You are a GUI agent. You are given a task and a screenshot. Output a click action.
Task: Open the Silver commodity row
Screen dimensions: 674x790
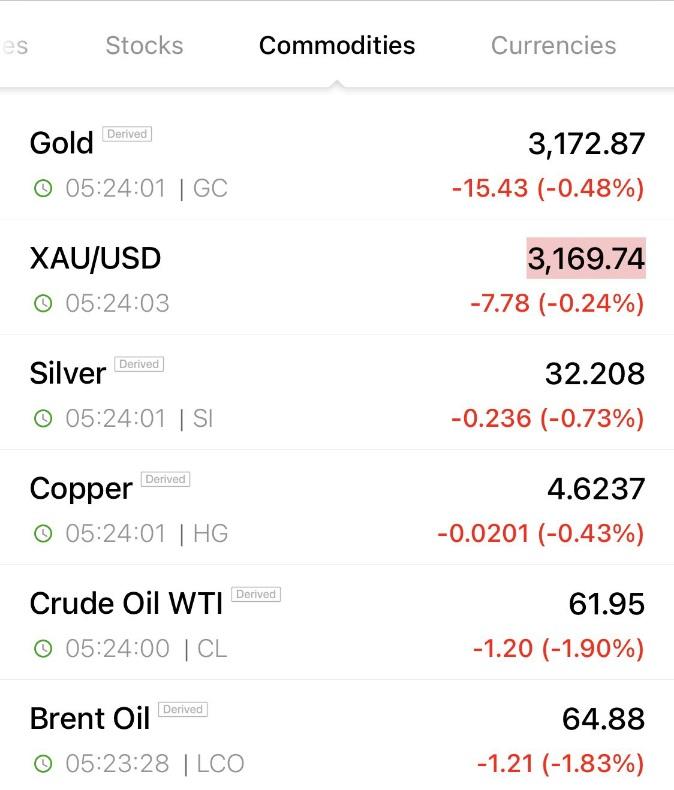pos(337,392)
